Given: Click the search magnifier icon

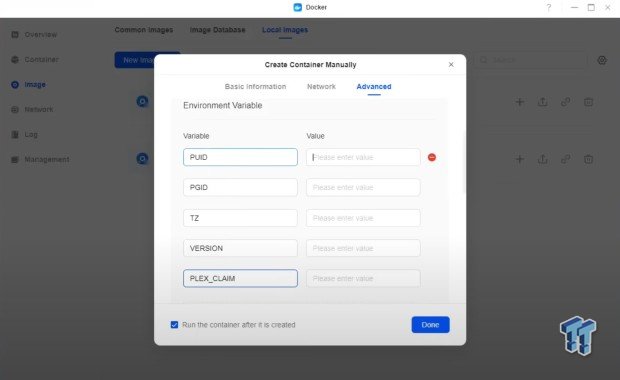Looking at the screenshot, I should pos(484,60).
